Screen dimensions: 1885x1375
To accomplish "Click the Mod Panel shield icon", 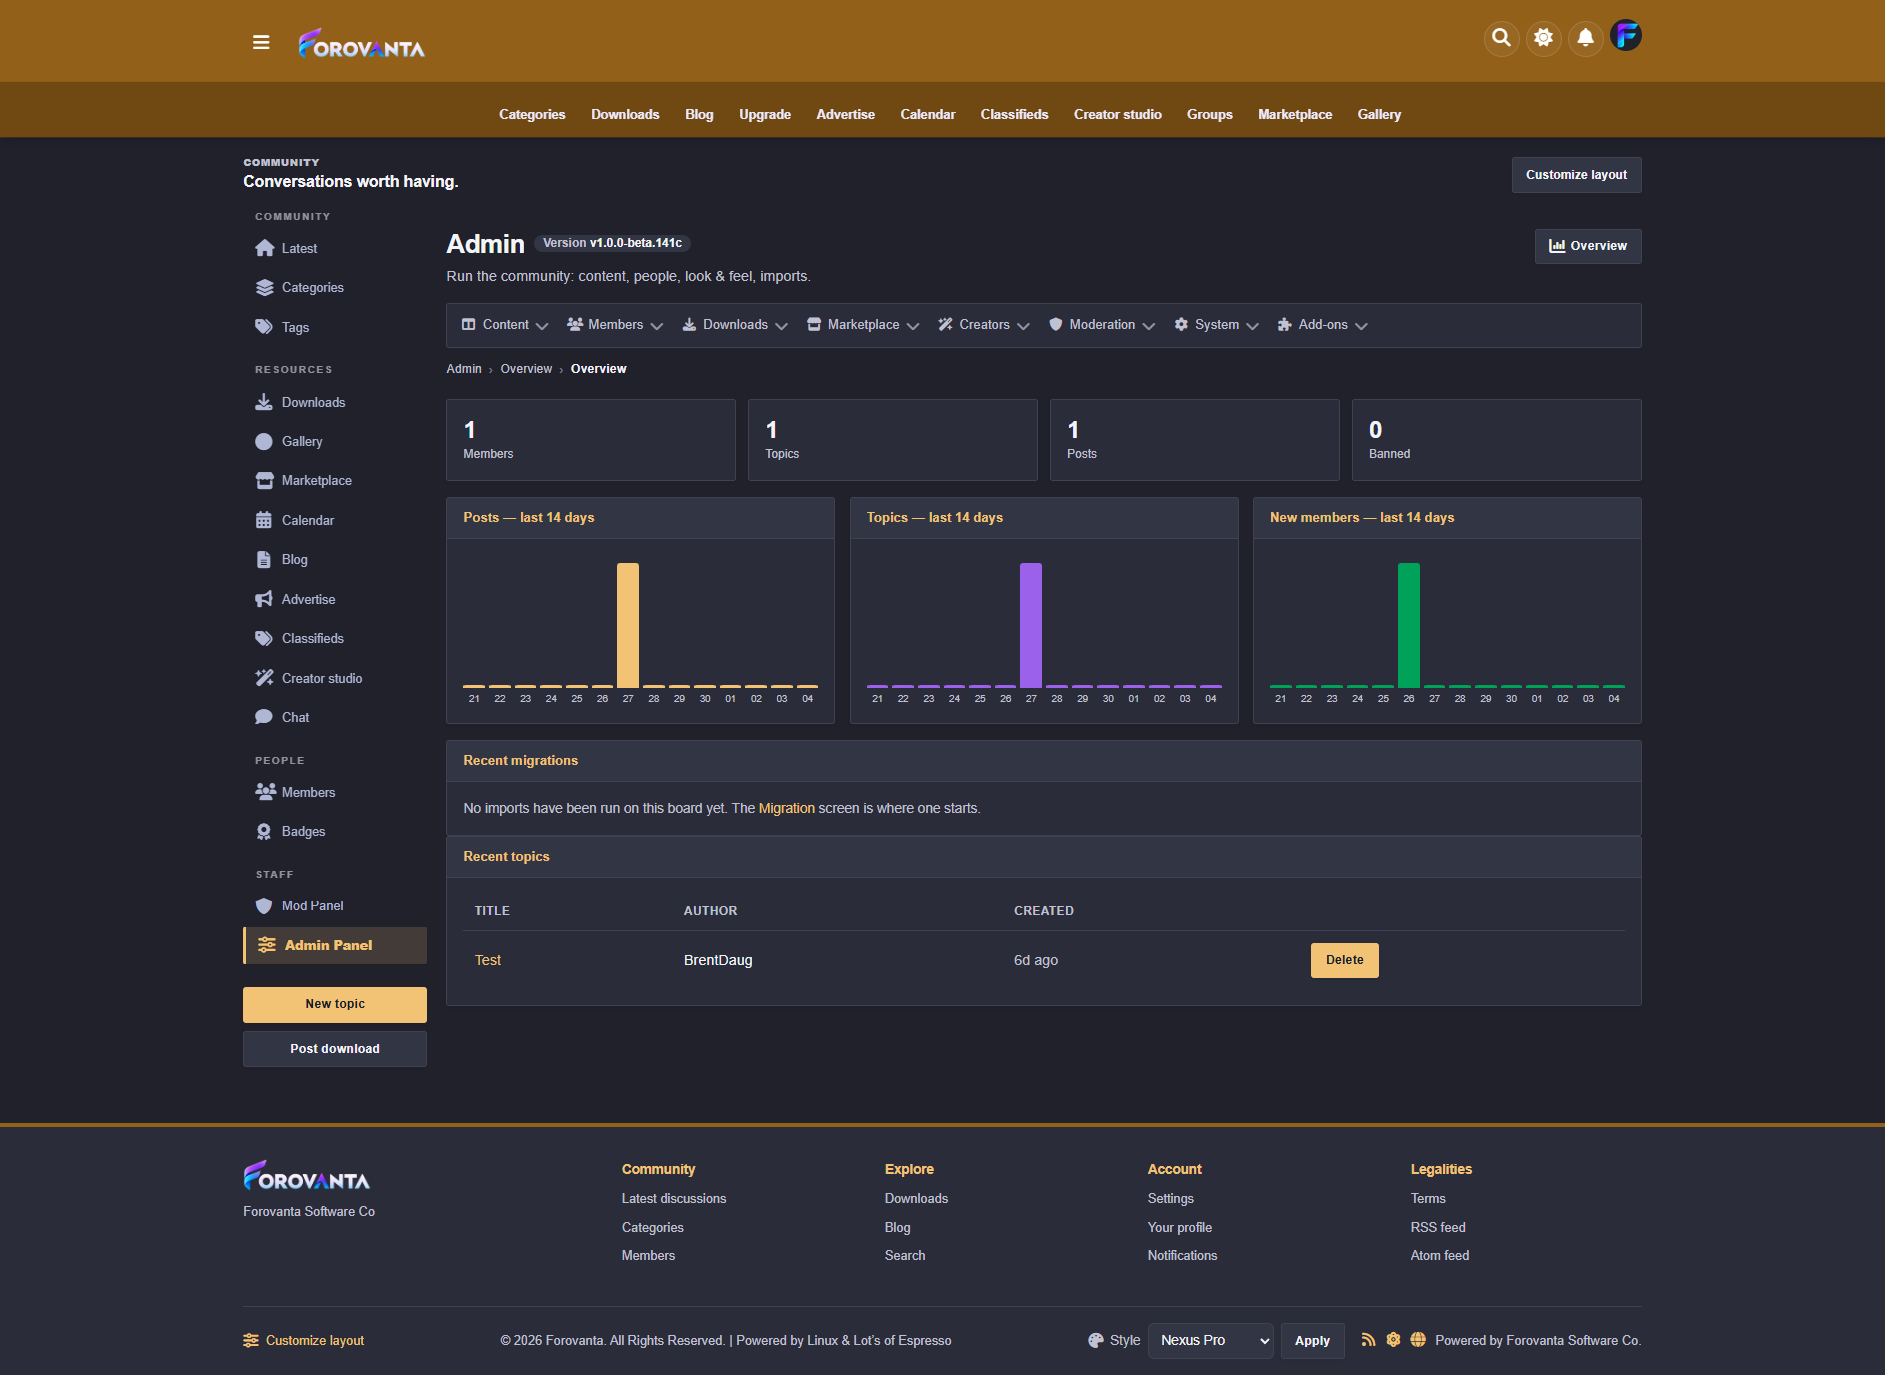I will pyautogui.click(x=264, y=905).
